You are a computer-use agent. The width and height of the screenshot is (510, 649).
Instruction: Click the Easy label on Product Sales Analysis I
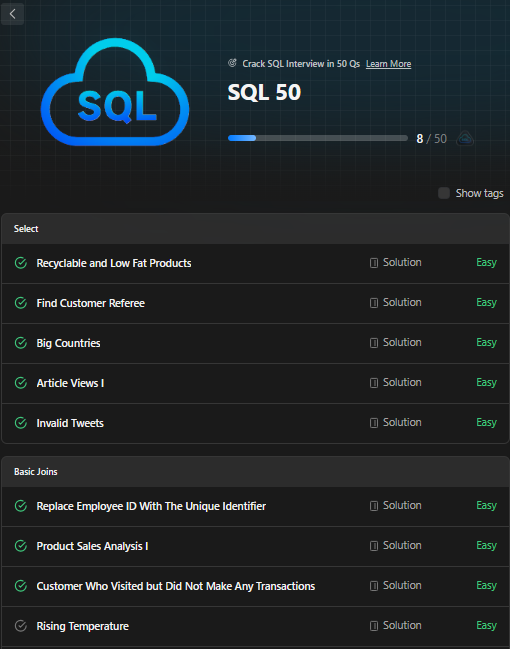pos(486,546)
